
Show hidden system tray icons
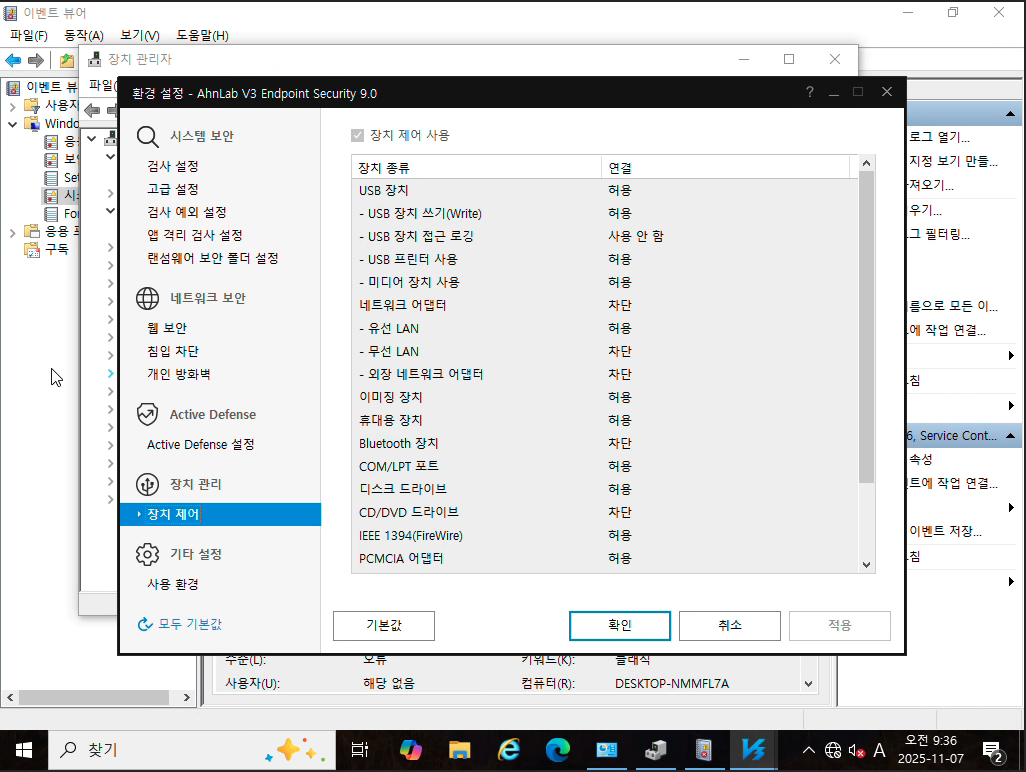click(808, 750)
